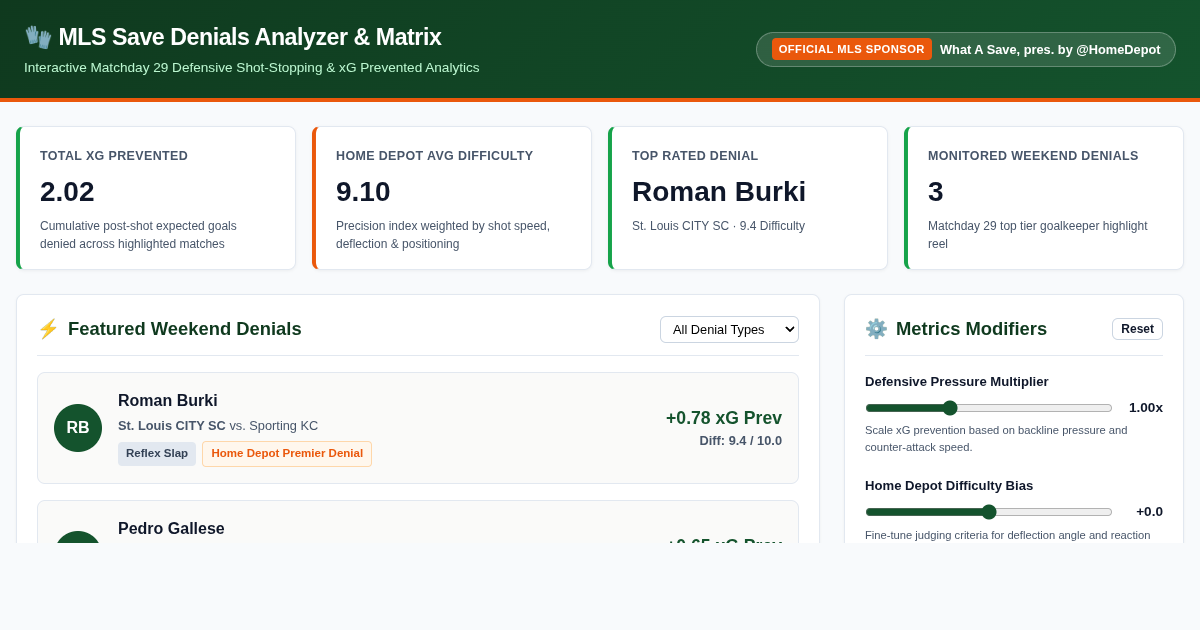Viewport: 1200px width, 630px height.
Task: Click the What A Save sponsor text
Action: [x=1050, y=49]
